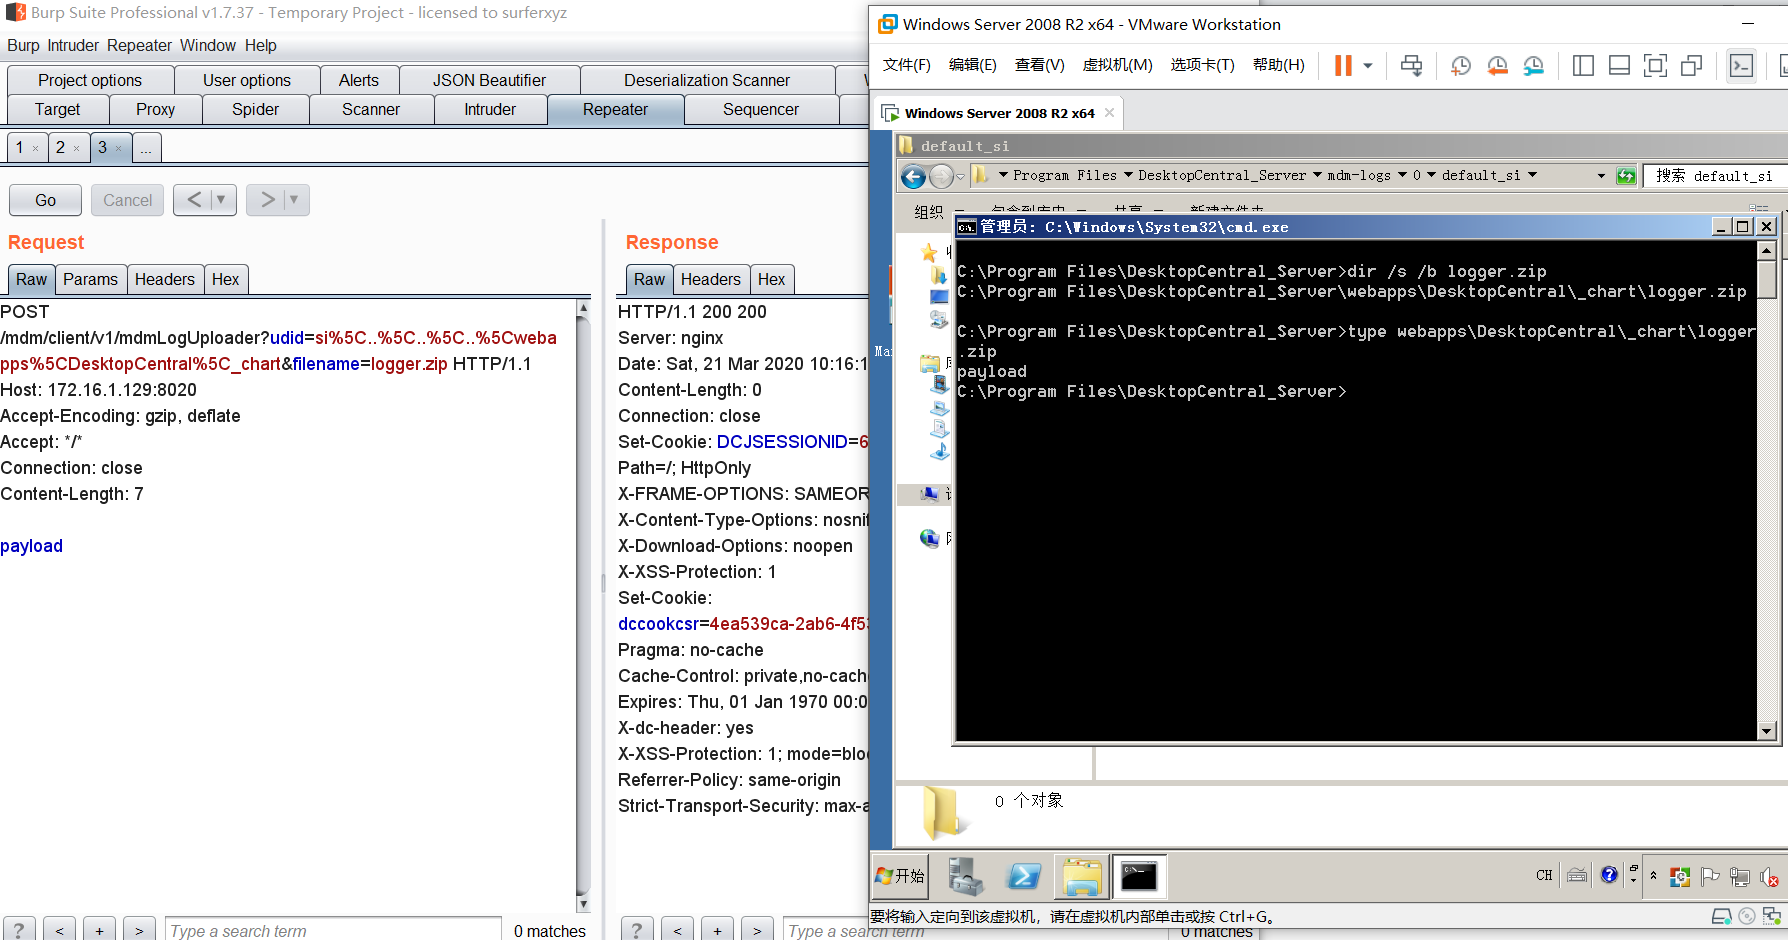Viewport: 1788px width, 940px height.
Task: Open the back history dropdown arrow in Repeater
Action: (x=222, y=200)
